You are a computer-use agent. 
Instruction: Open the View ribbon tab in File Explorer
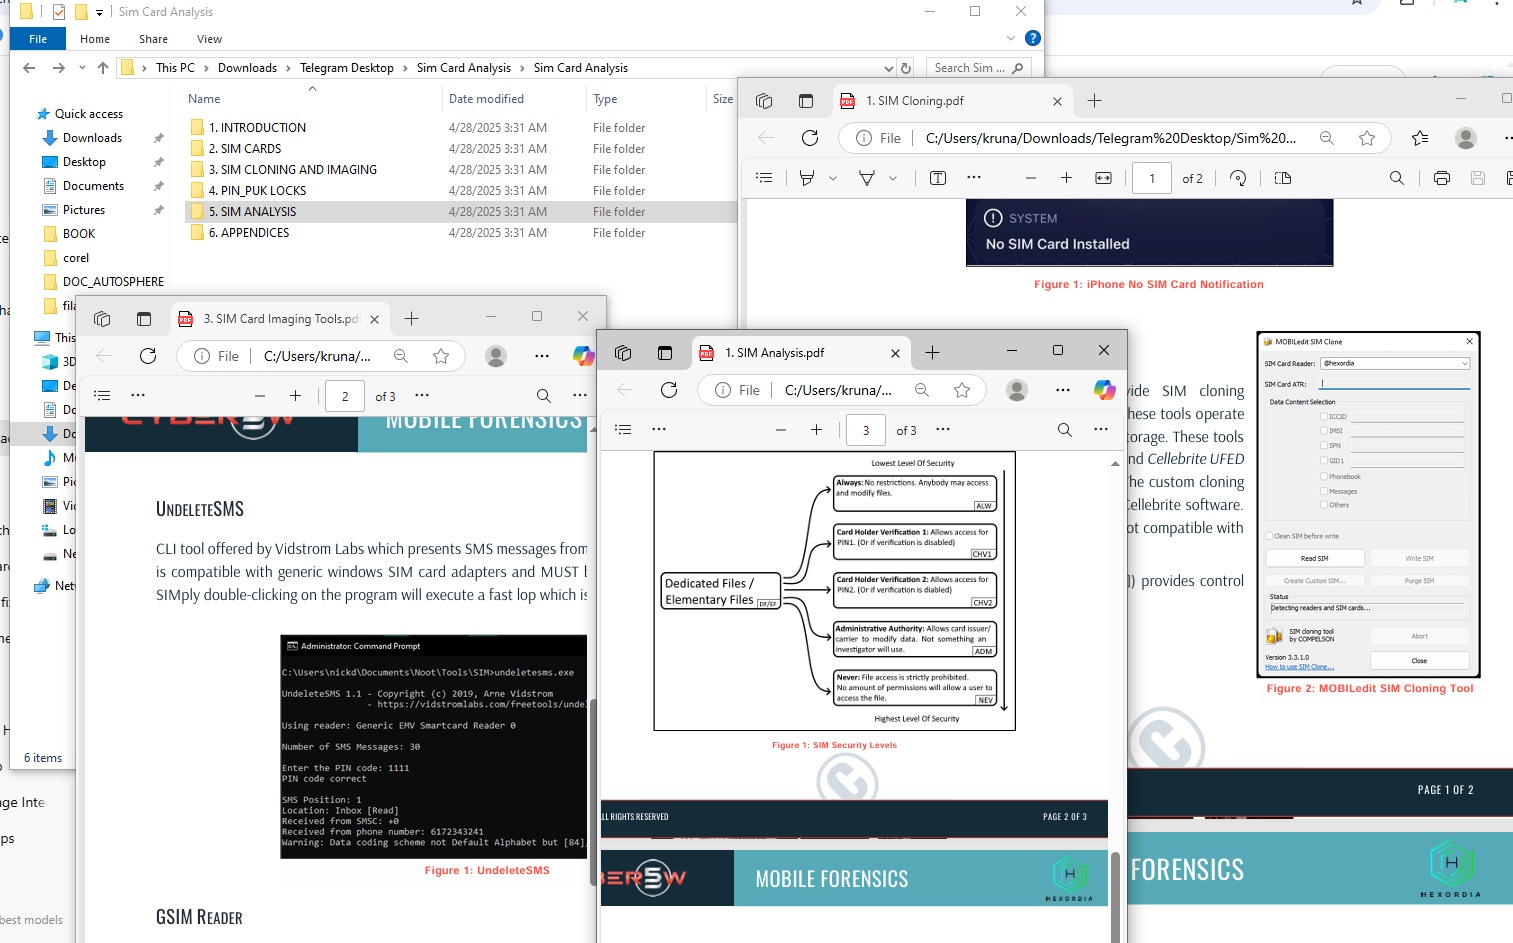(x=209, y=39)
